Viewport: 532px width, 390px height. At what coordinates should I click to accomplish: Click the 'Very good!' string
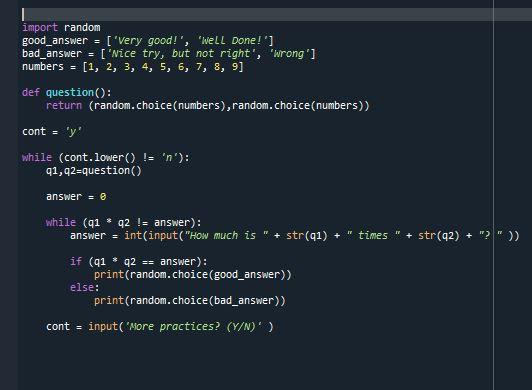point(148,41)
